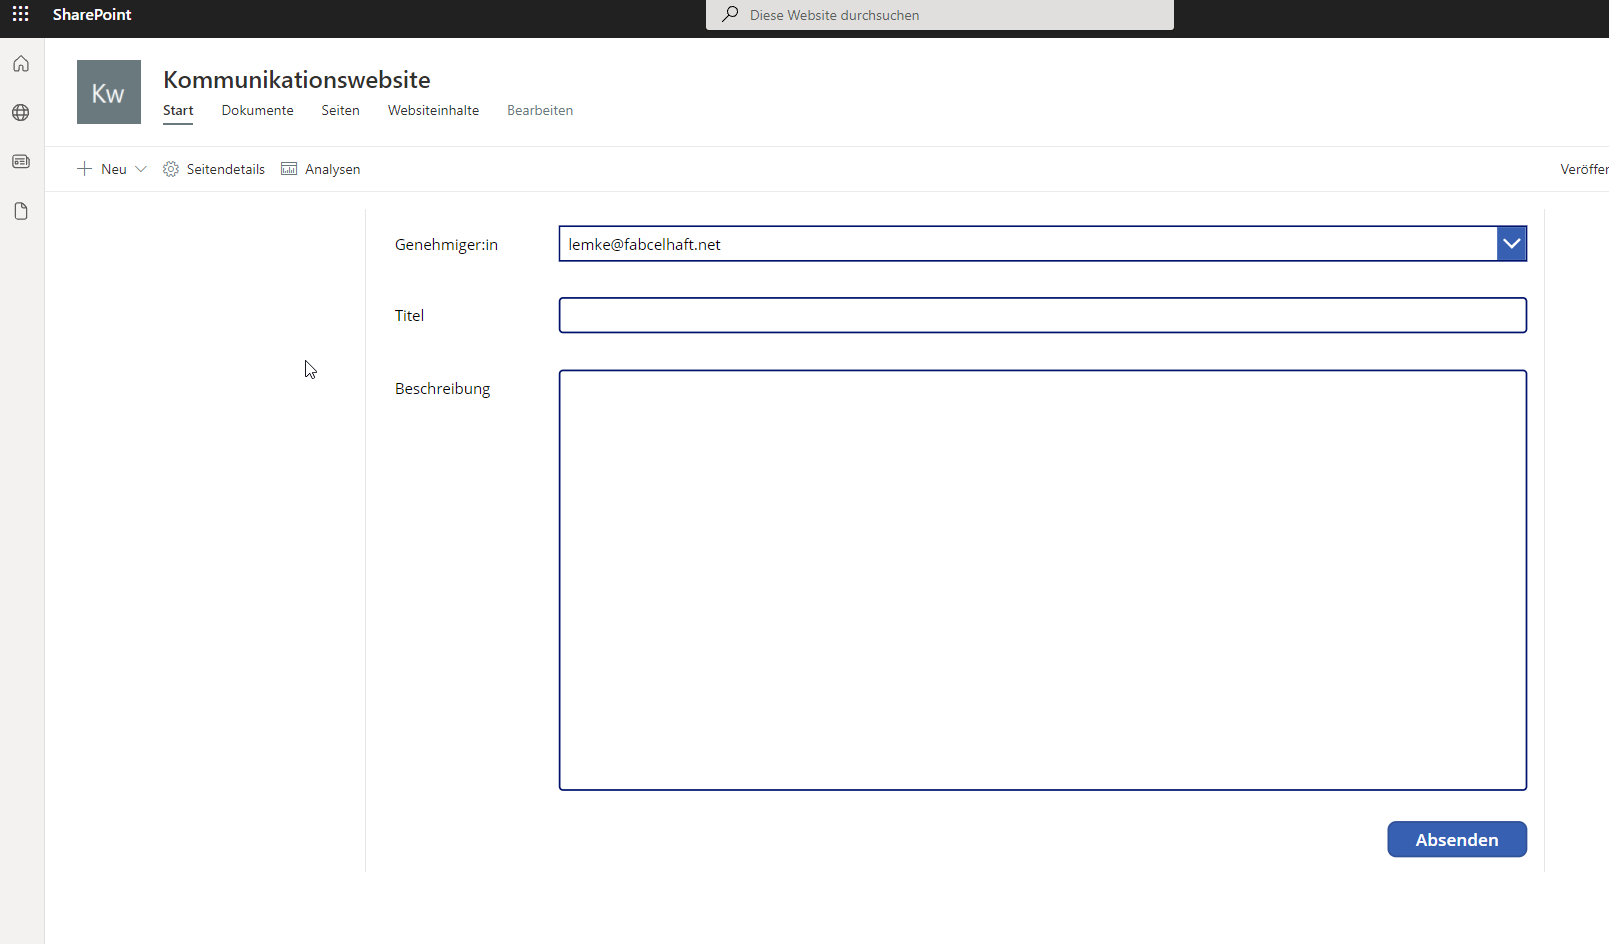Click the Veröffentlichen link at top right
1609x944 pixels.
tap(1585, 168)
